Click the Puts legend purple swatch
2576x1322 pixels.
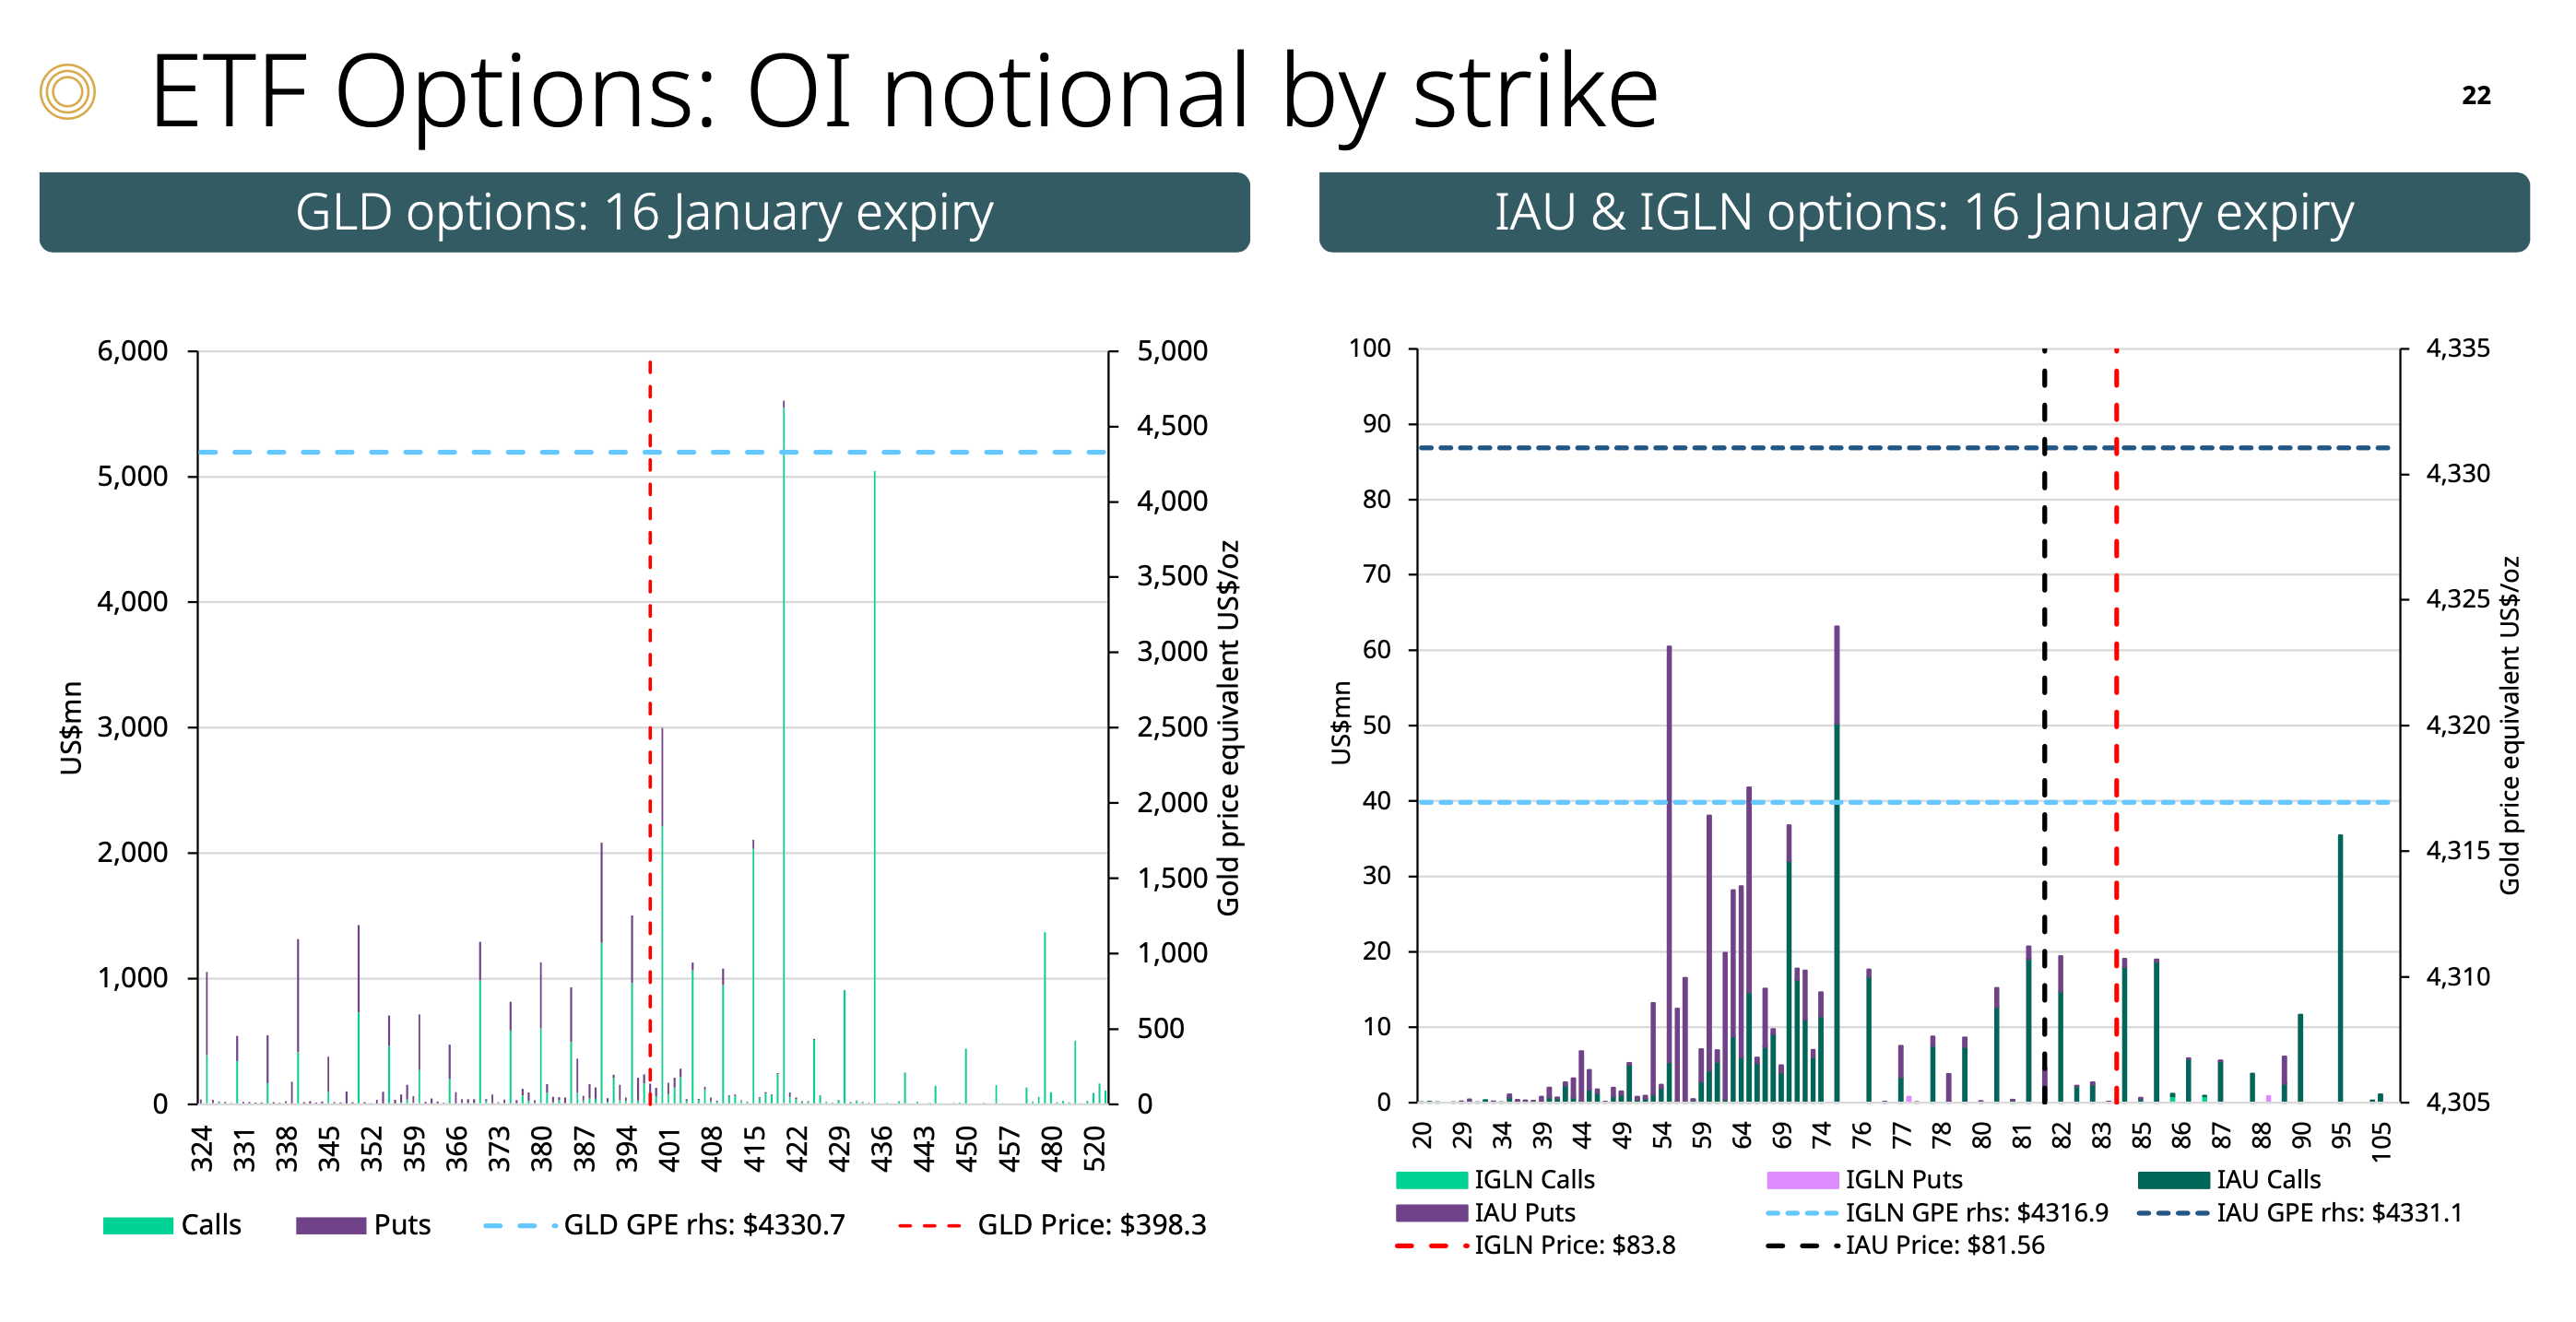tap(330, 1226)
